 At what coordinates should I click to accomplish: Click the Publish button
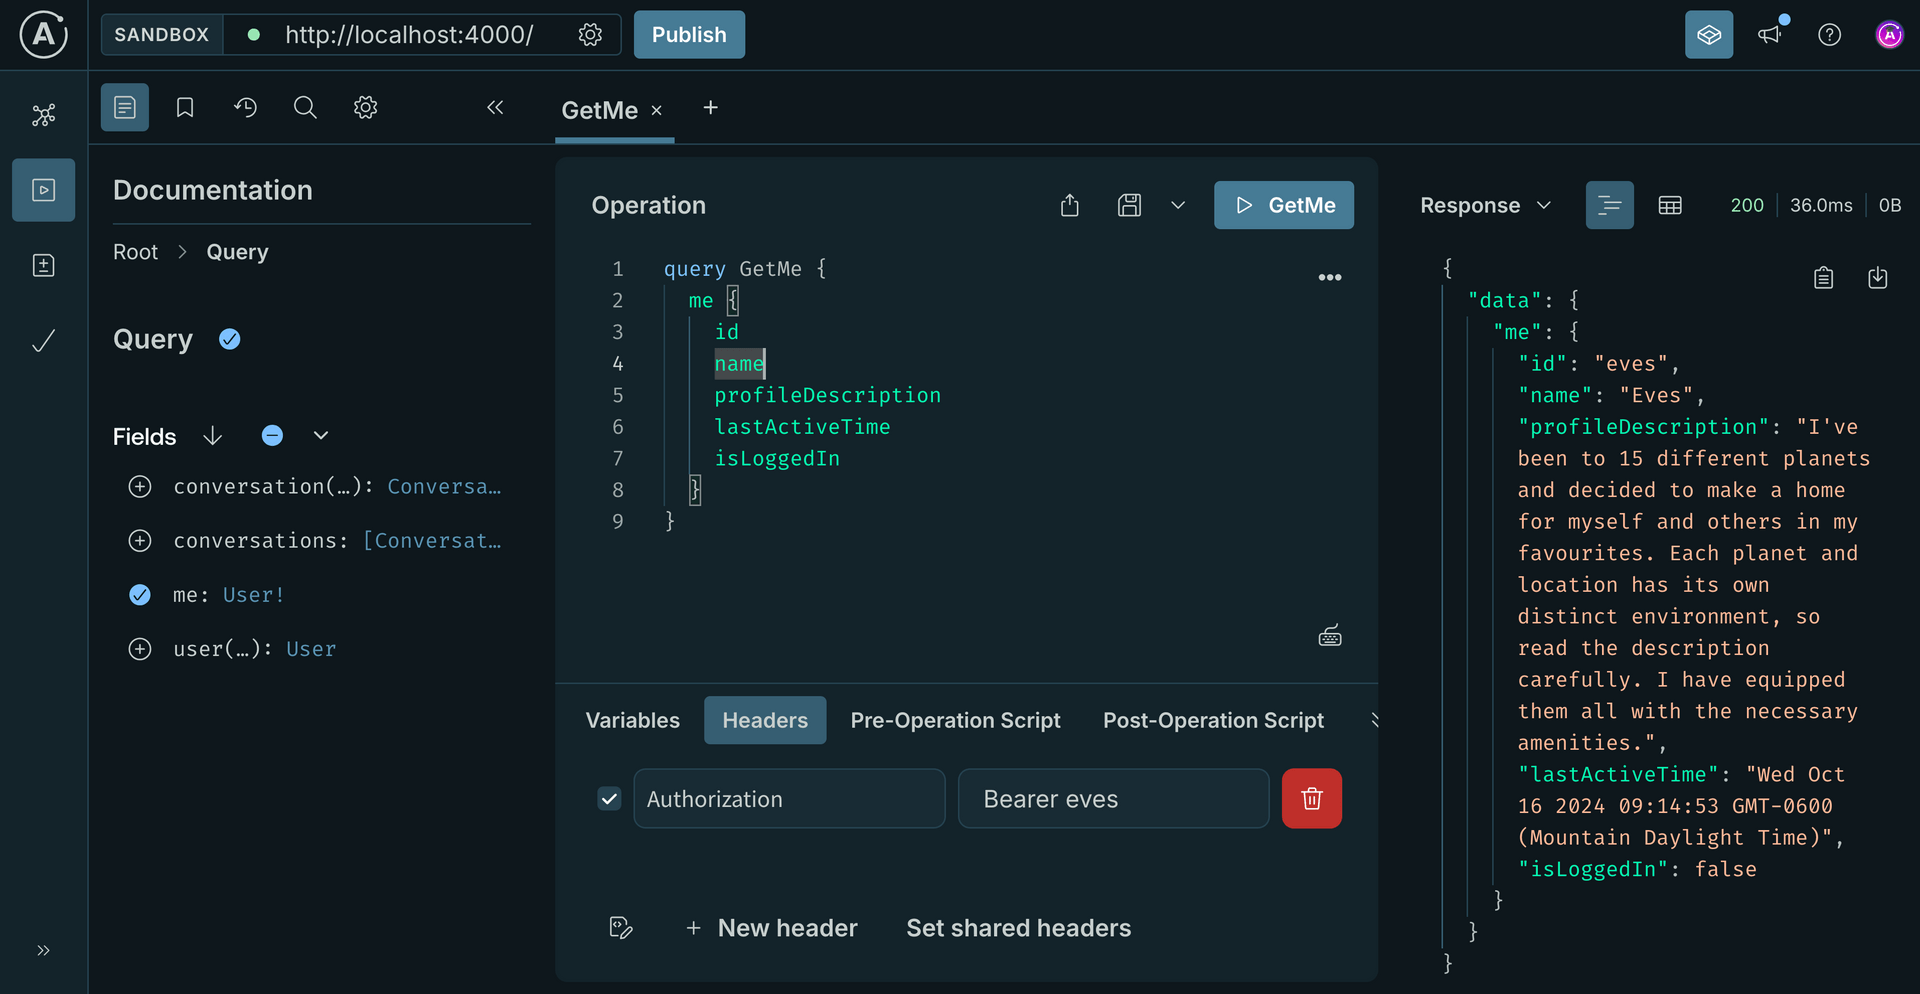point(688,34)
